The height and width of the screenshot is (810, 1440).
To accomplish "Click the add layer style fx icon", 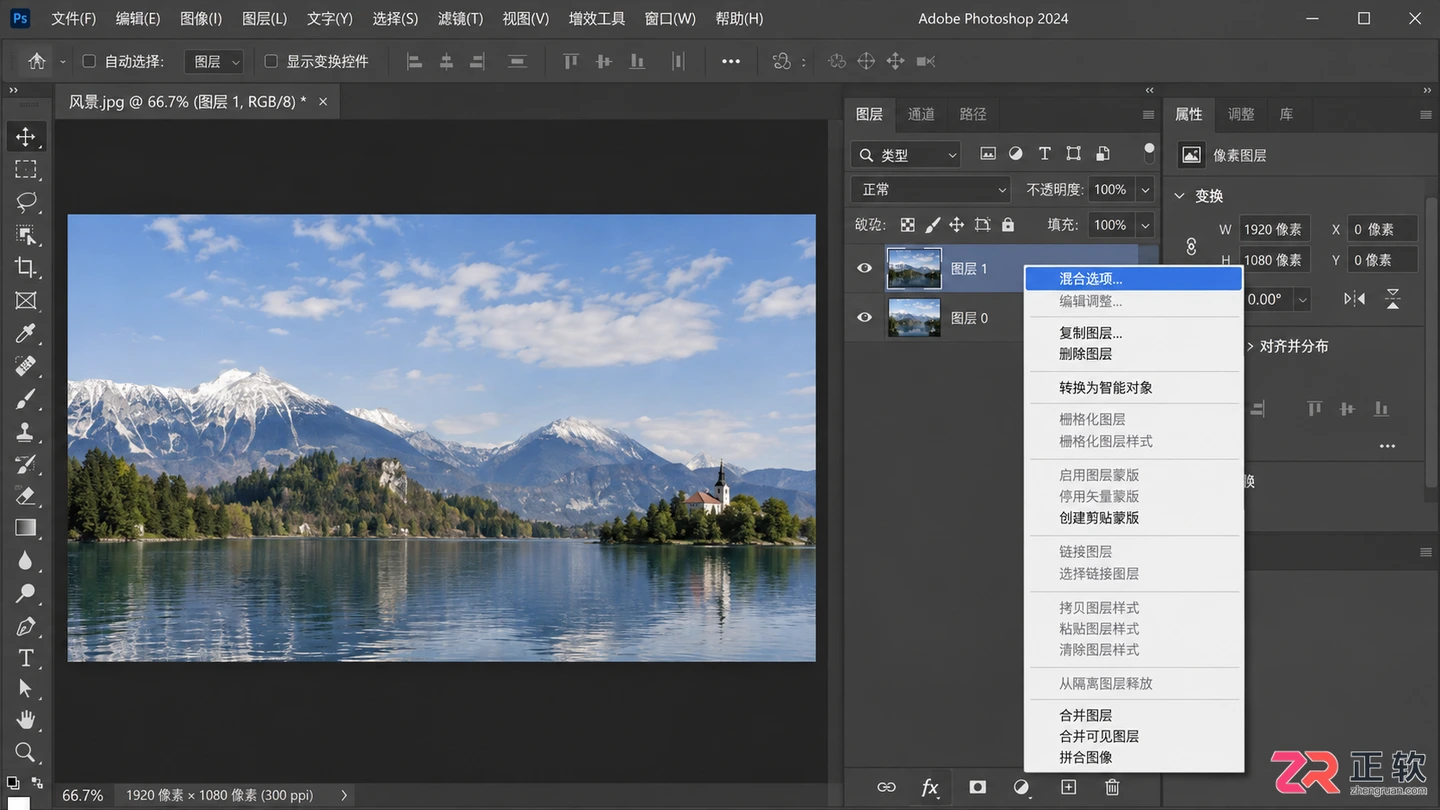I will pos(930,787).
